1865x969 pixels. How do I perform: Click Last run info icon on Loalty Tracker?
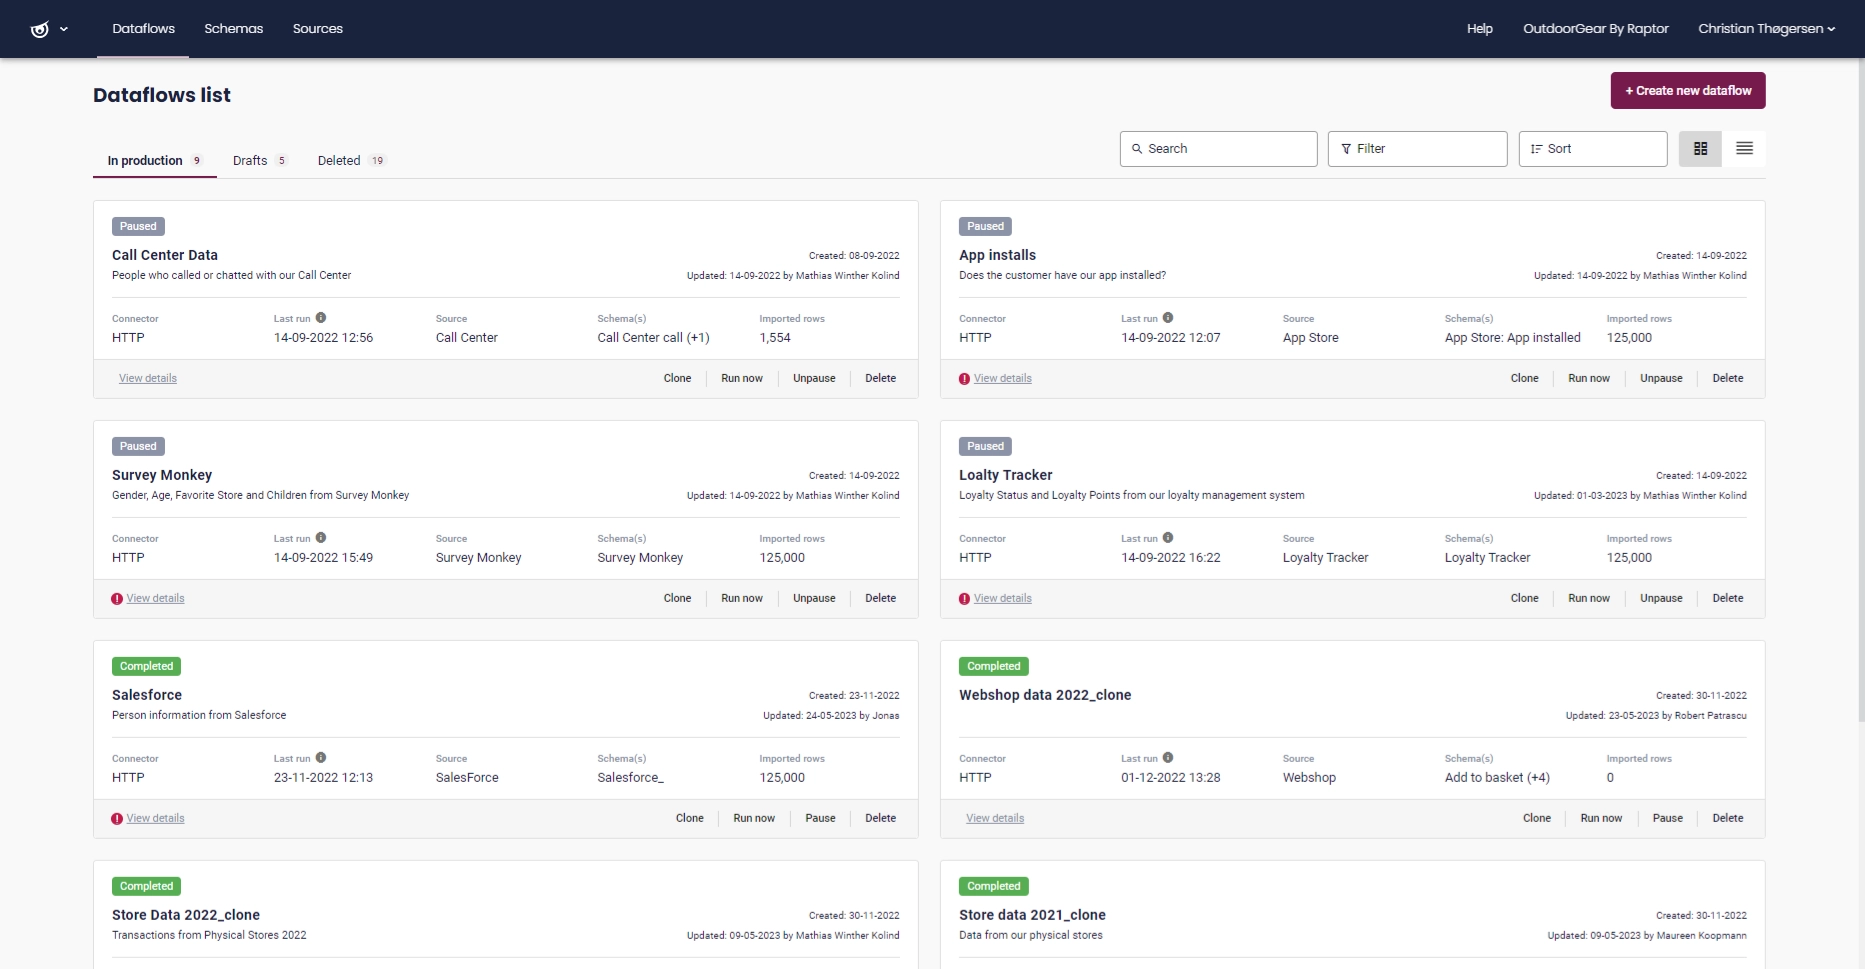click(1168, 538)
